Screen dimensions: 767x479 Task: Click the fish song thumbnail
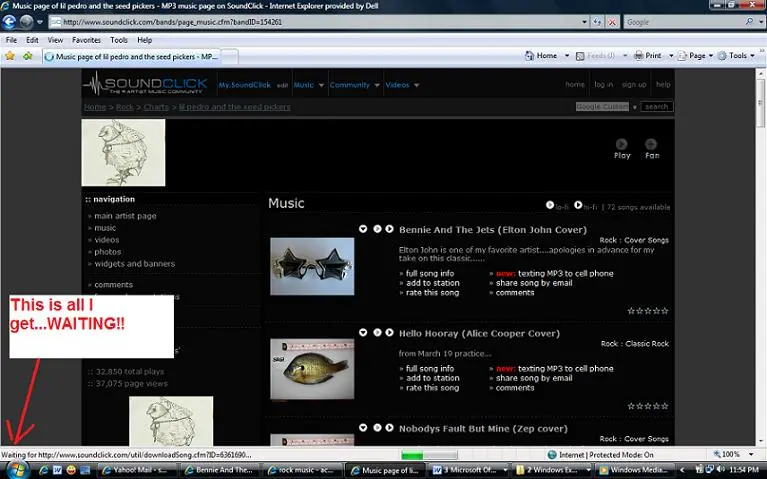point(312,369)
